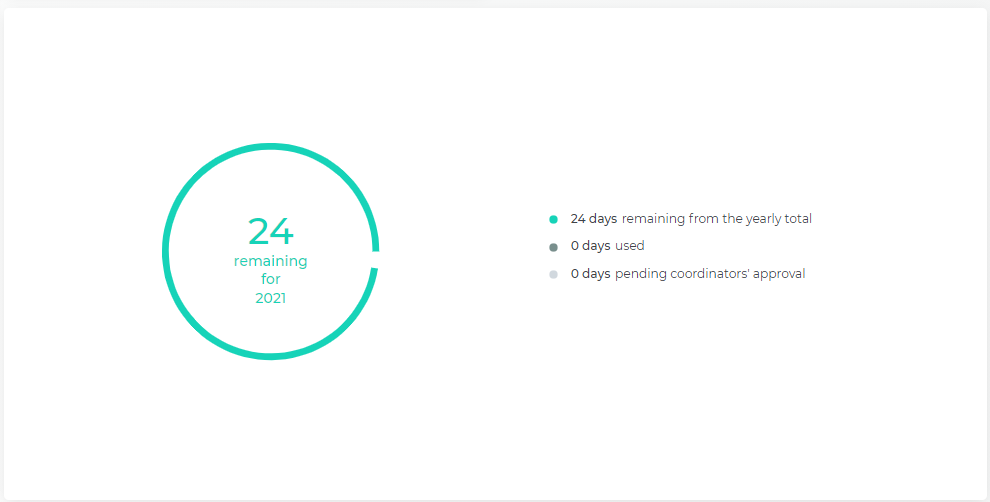
Task: Click the word 'for' inside the donut chart
Action: tap(270, 279)
